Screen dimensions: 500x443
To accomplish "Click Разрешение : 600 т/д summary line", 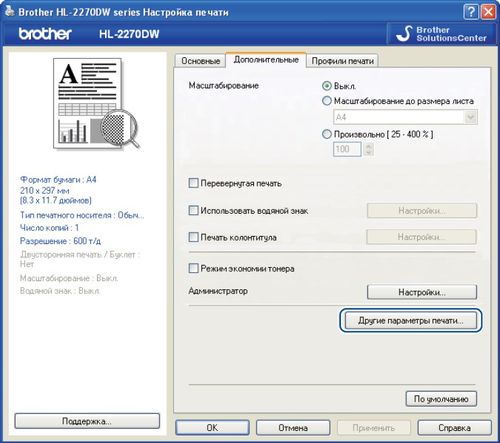I will coord(60,241).
